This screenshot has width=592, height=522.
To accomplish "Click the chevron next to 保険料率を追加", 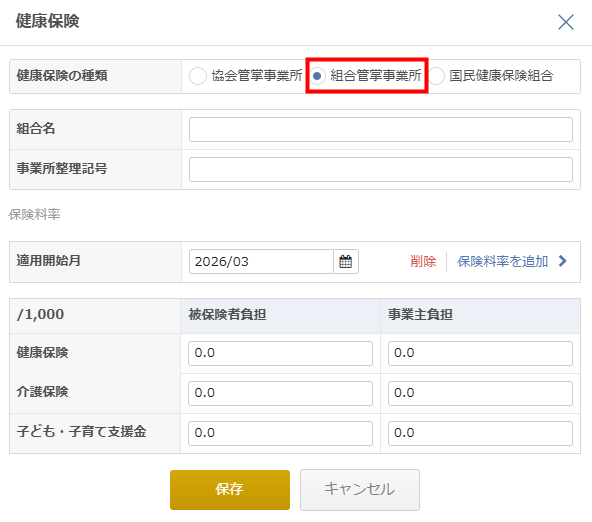I will tap(563, 261).
